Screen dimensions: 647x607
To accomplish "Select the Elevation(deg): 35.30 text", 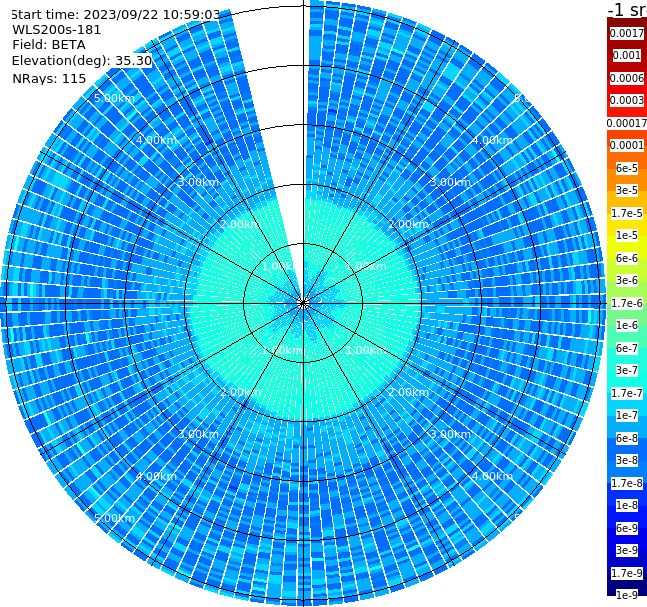I will 82,61.
